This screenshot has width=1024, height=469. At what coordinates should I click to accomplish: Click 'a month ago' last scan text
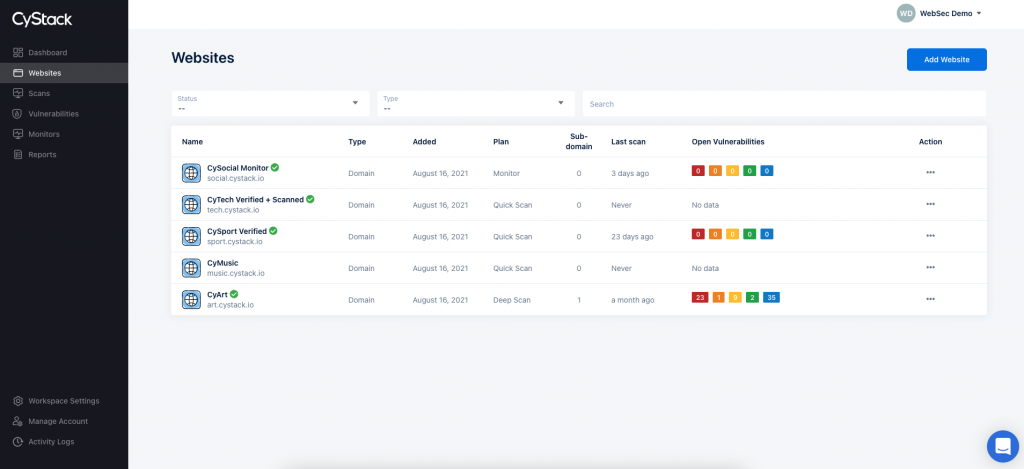633,300
